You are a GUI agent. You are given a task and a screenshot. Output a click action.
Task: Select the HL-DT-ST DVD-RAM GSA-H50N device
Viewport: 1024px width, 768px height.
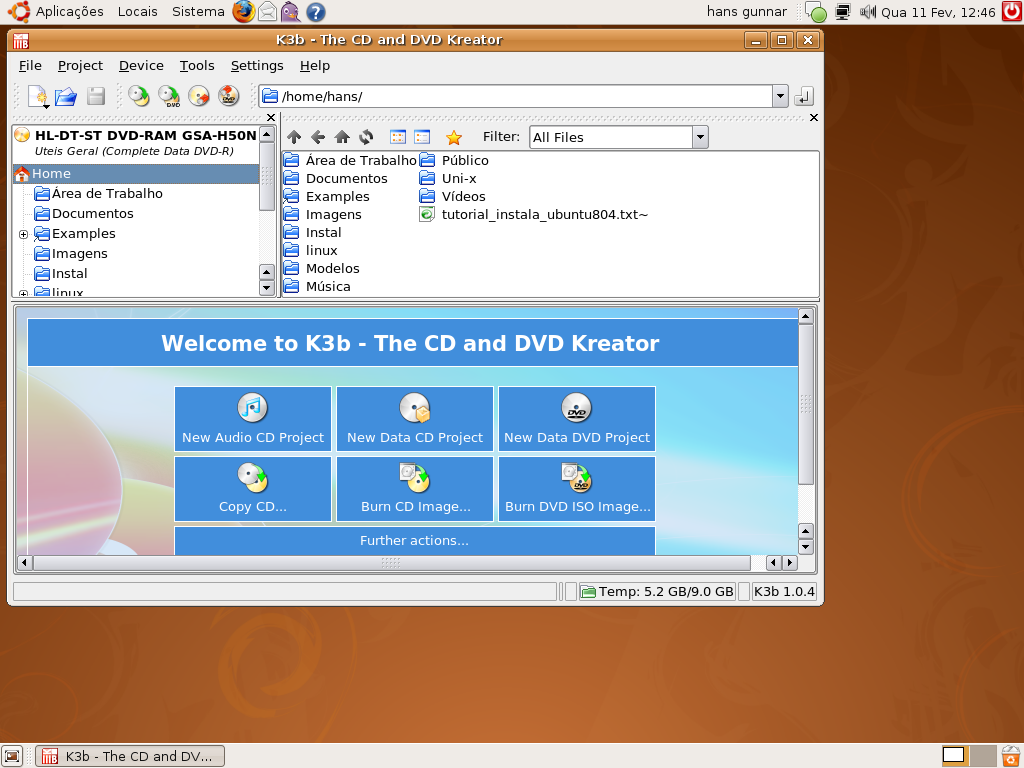(x=136, y=142)
